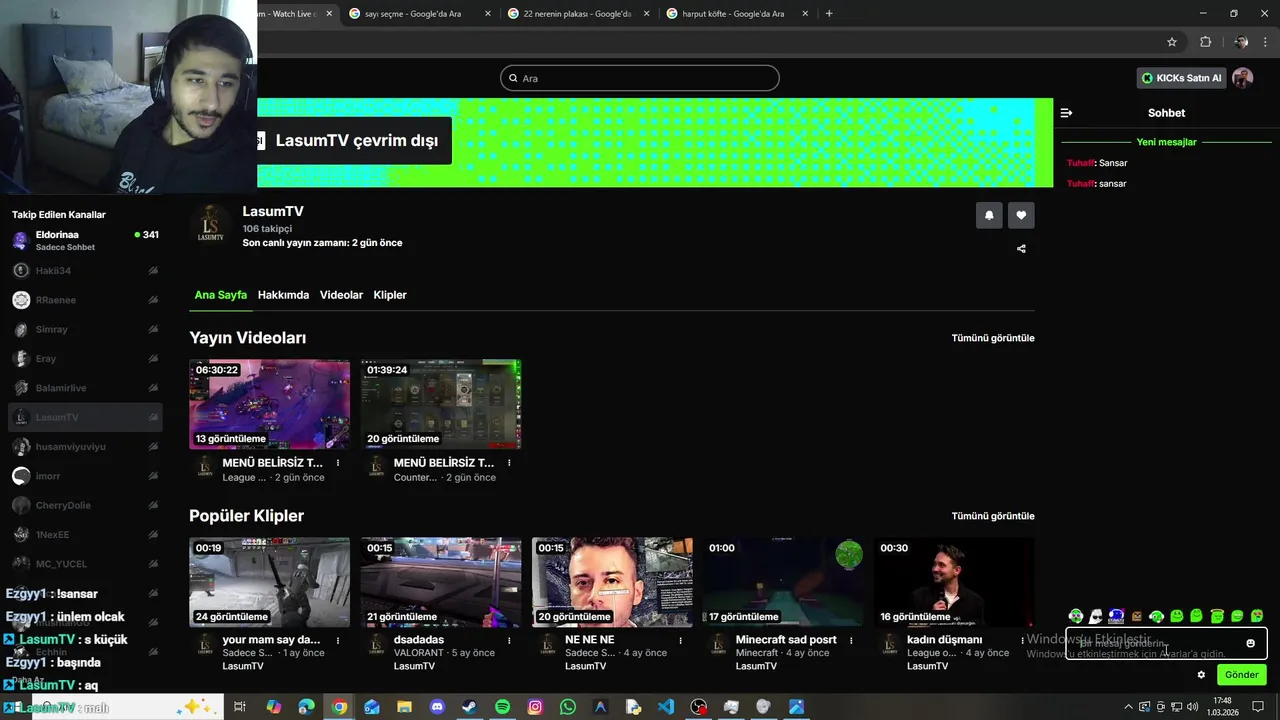Insert the white ghost with sunglasses emote
Image resolution: width=1280 pixels, height=720 pixels.
pyautogui.click(x=1096, y=616)
